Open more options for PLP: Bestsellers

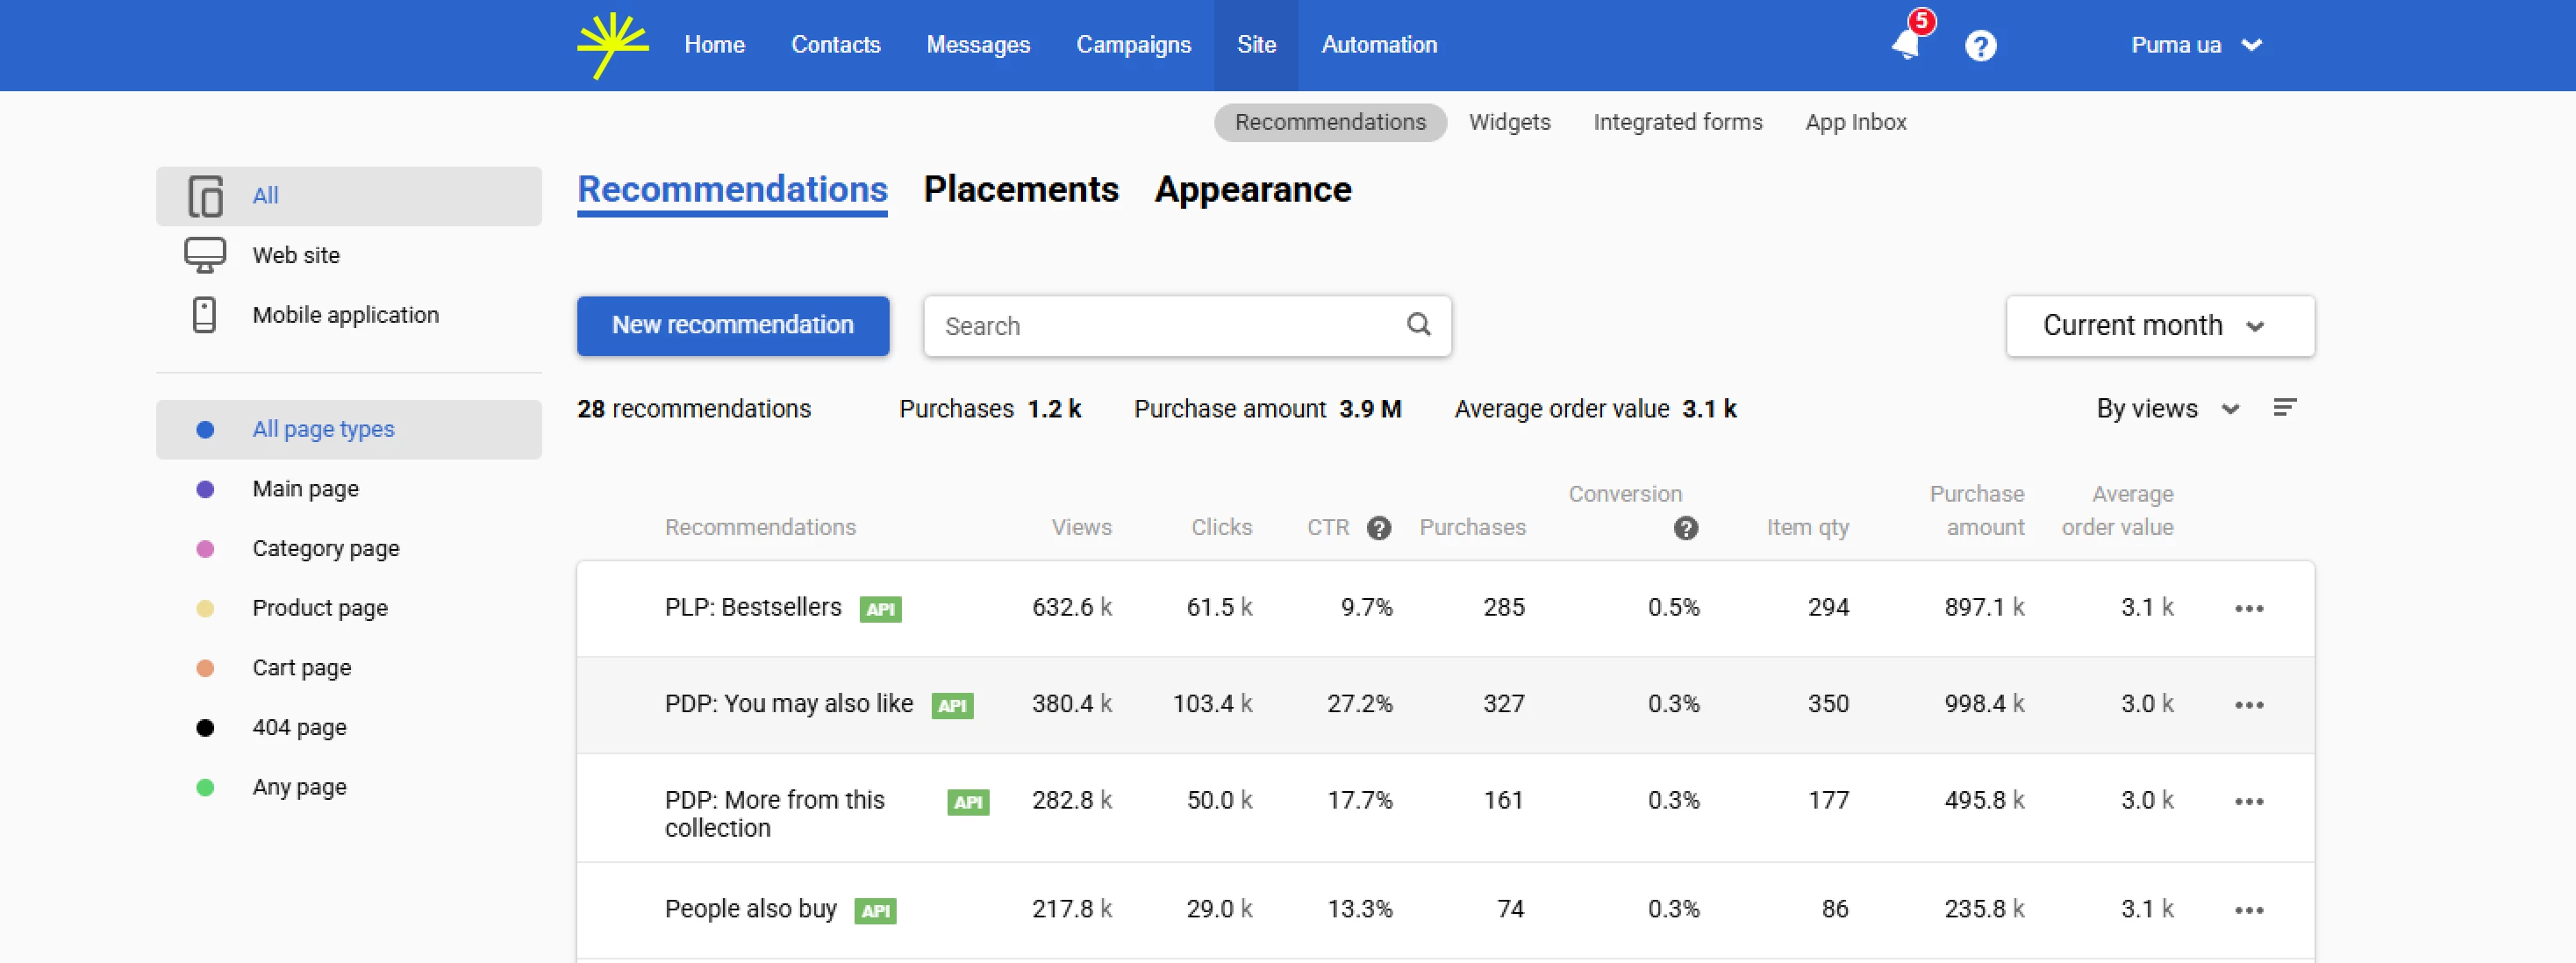tap(2249, 608)
